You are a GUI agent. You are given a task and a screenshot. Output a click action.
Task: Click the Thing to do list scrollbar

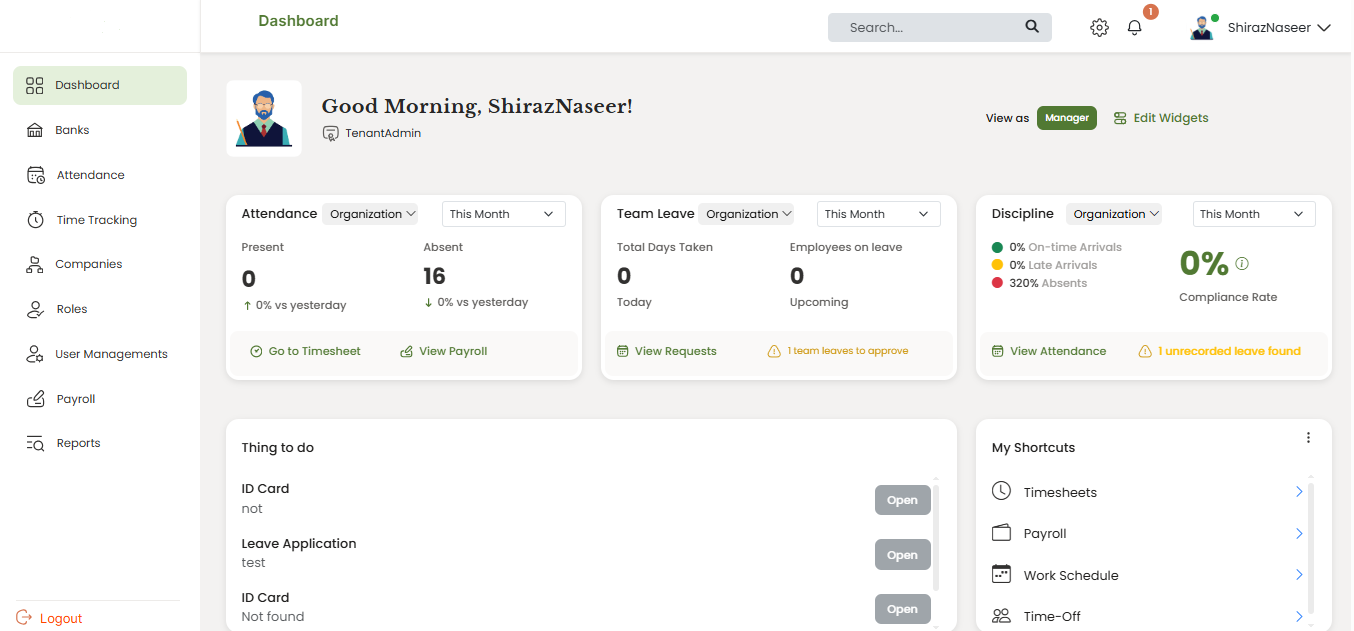(x=936, y=535)
